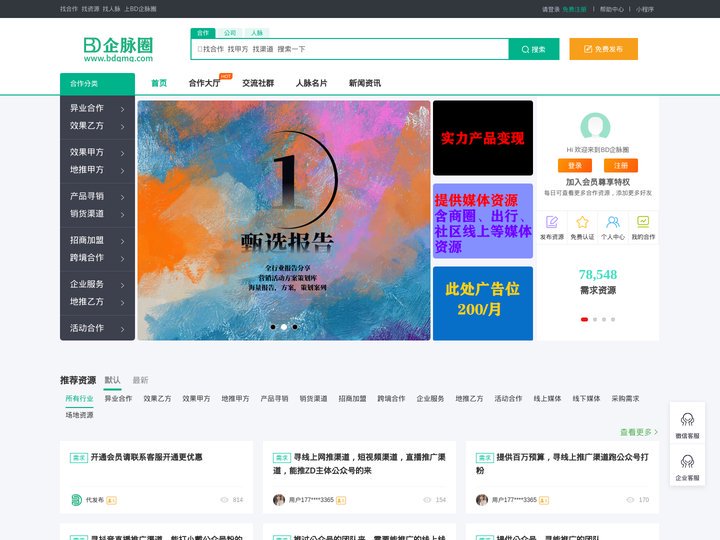Click 代发布 user avatar icon
Viewport: 720px width, 540px height.
(77, 500)
